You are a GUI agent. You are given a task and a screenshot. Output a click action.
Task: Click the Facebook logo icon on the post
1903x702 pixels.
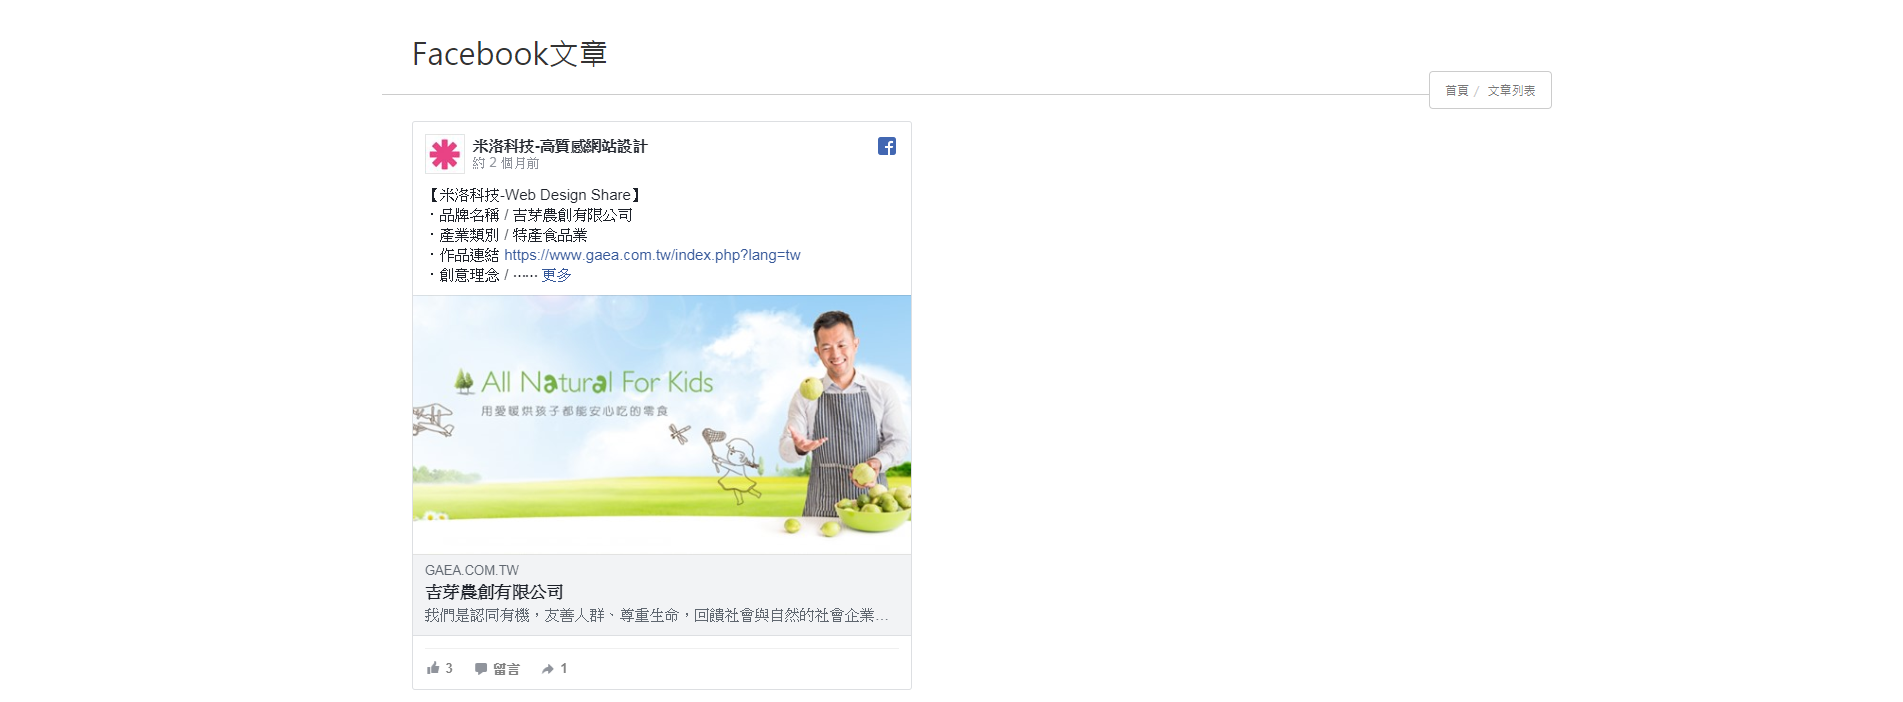886,146
